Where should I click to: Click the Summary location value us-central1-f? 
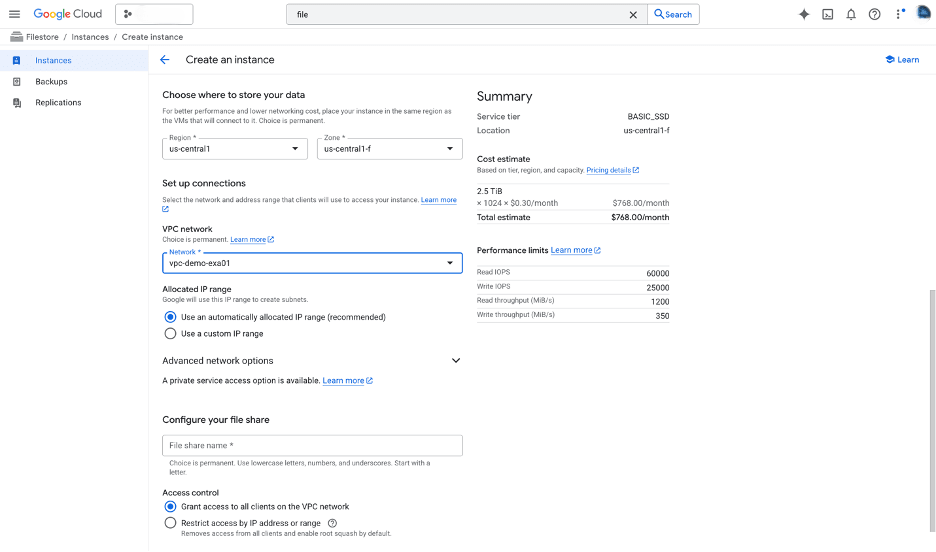click(646, 130)
